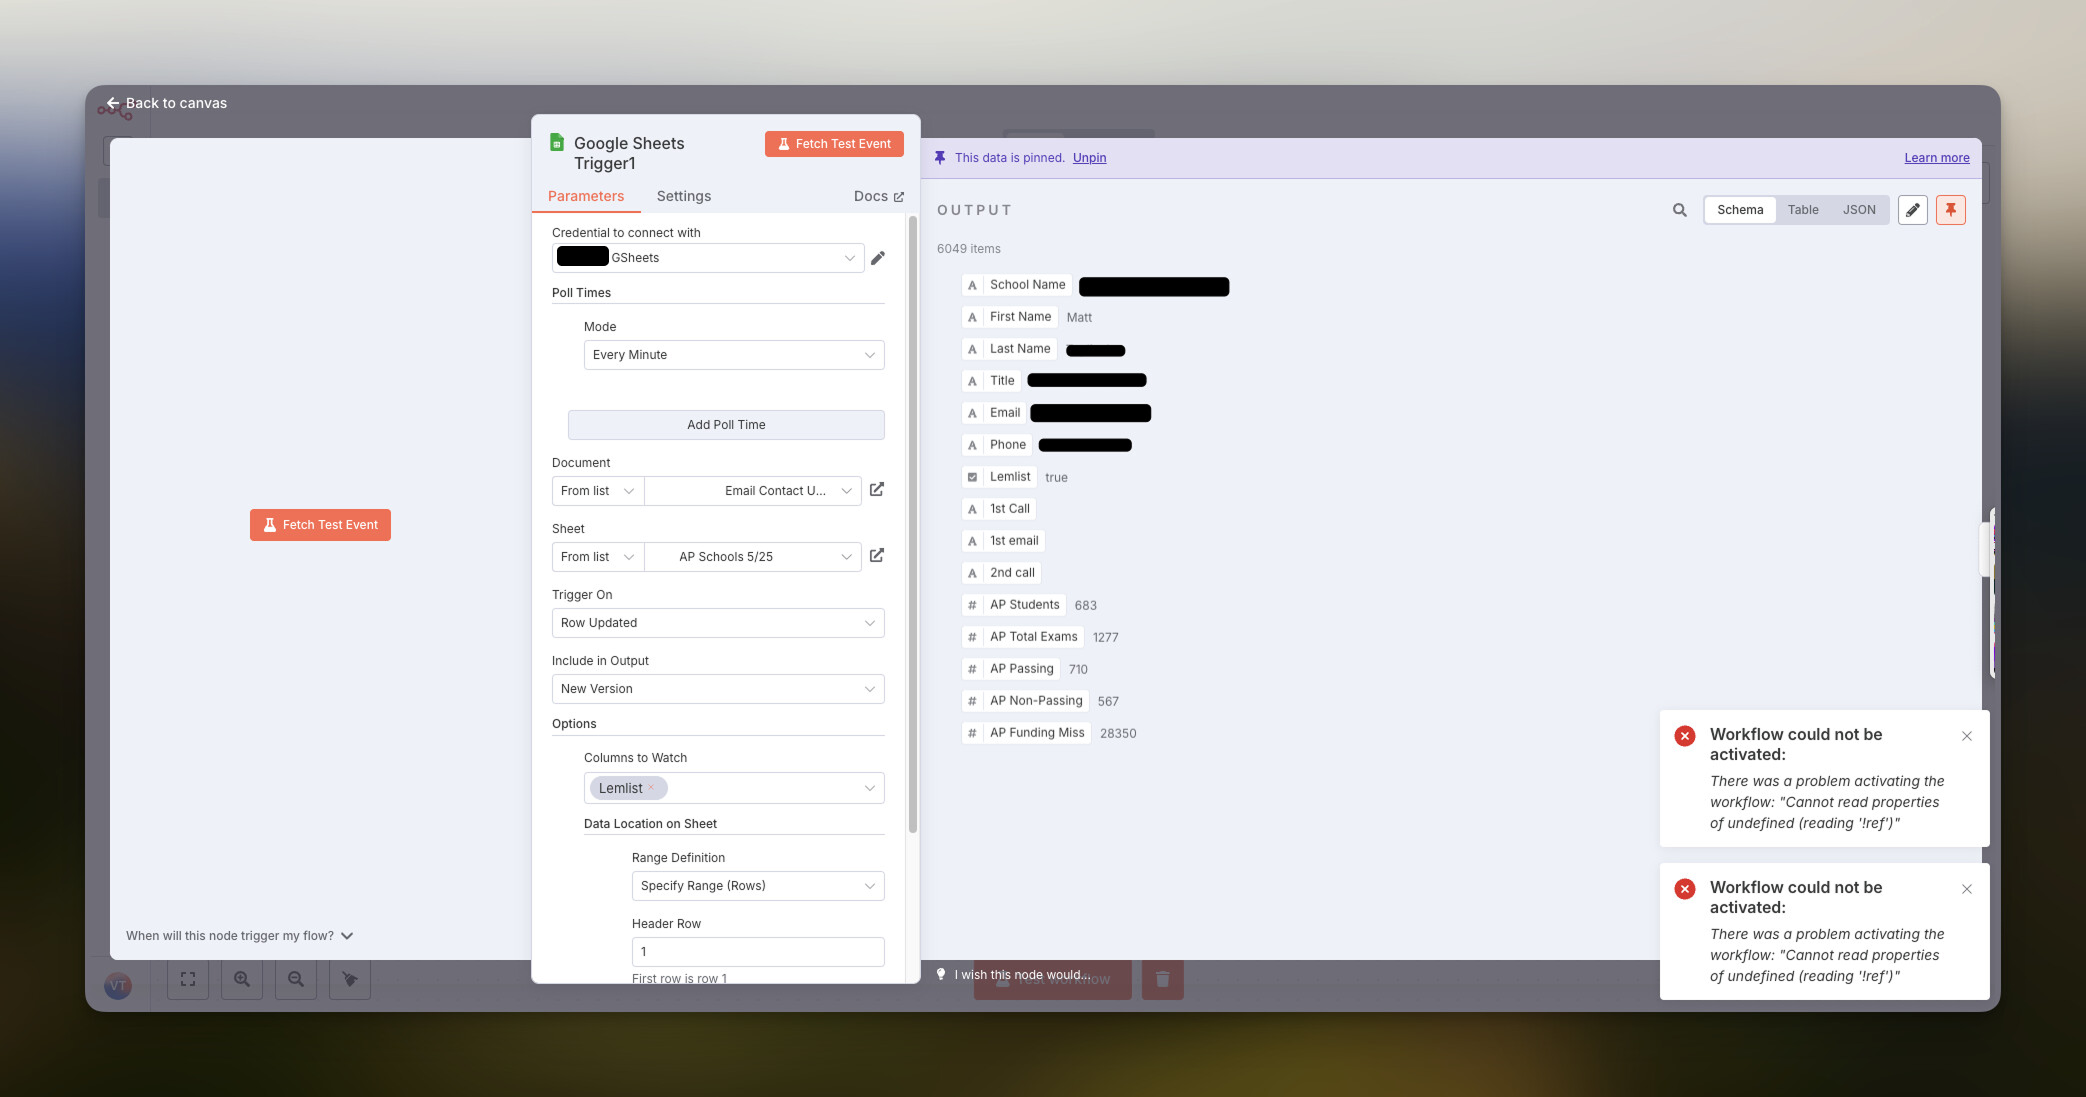Image resolution: width=2086 pixels, height=1097 pixels.
Task: Open the document in new tab icon
Action: tap(877, 490)
